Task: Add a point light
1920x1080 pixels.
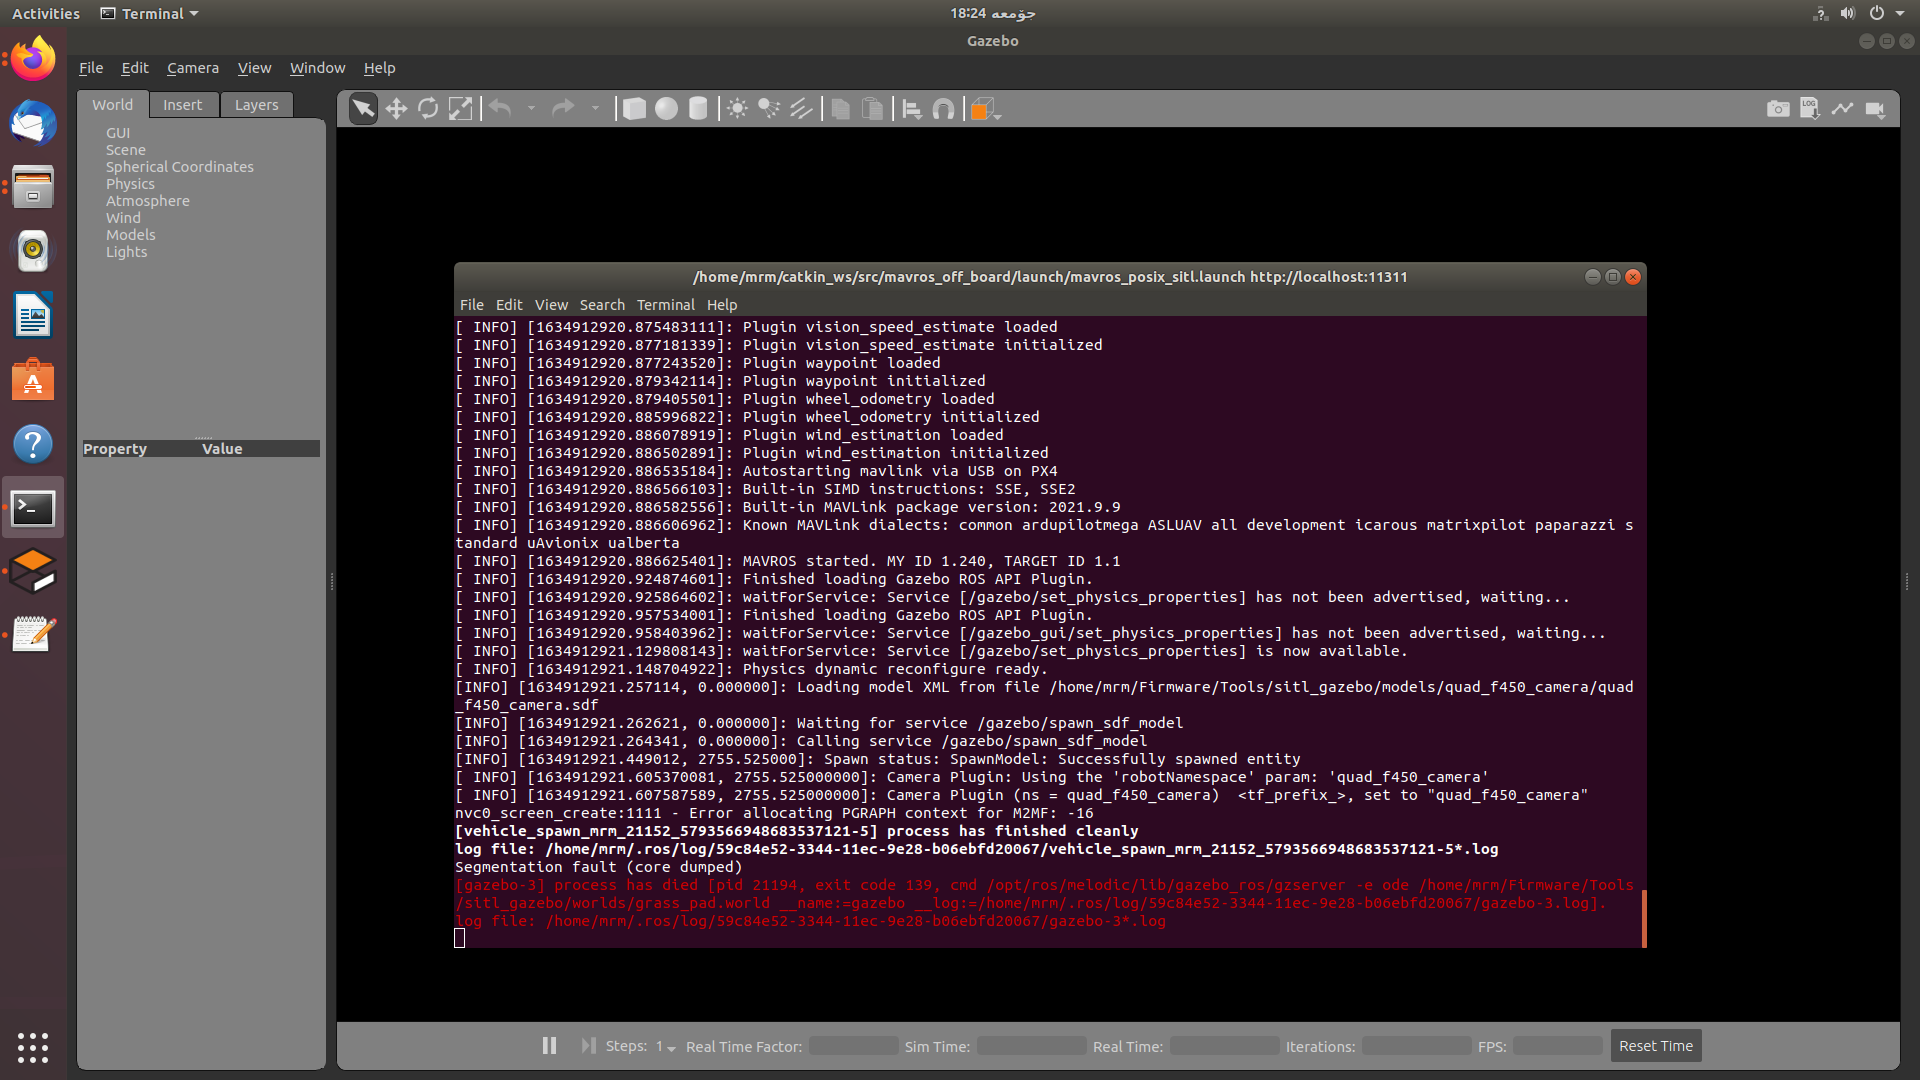Action: coord(737,109)
